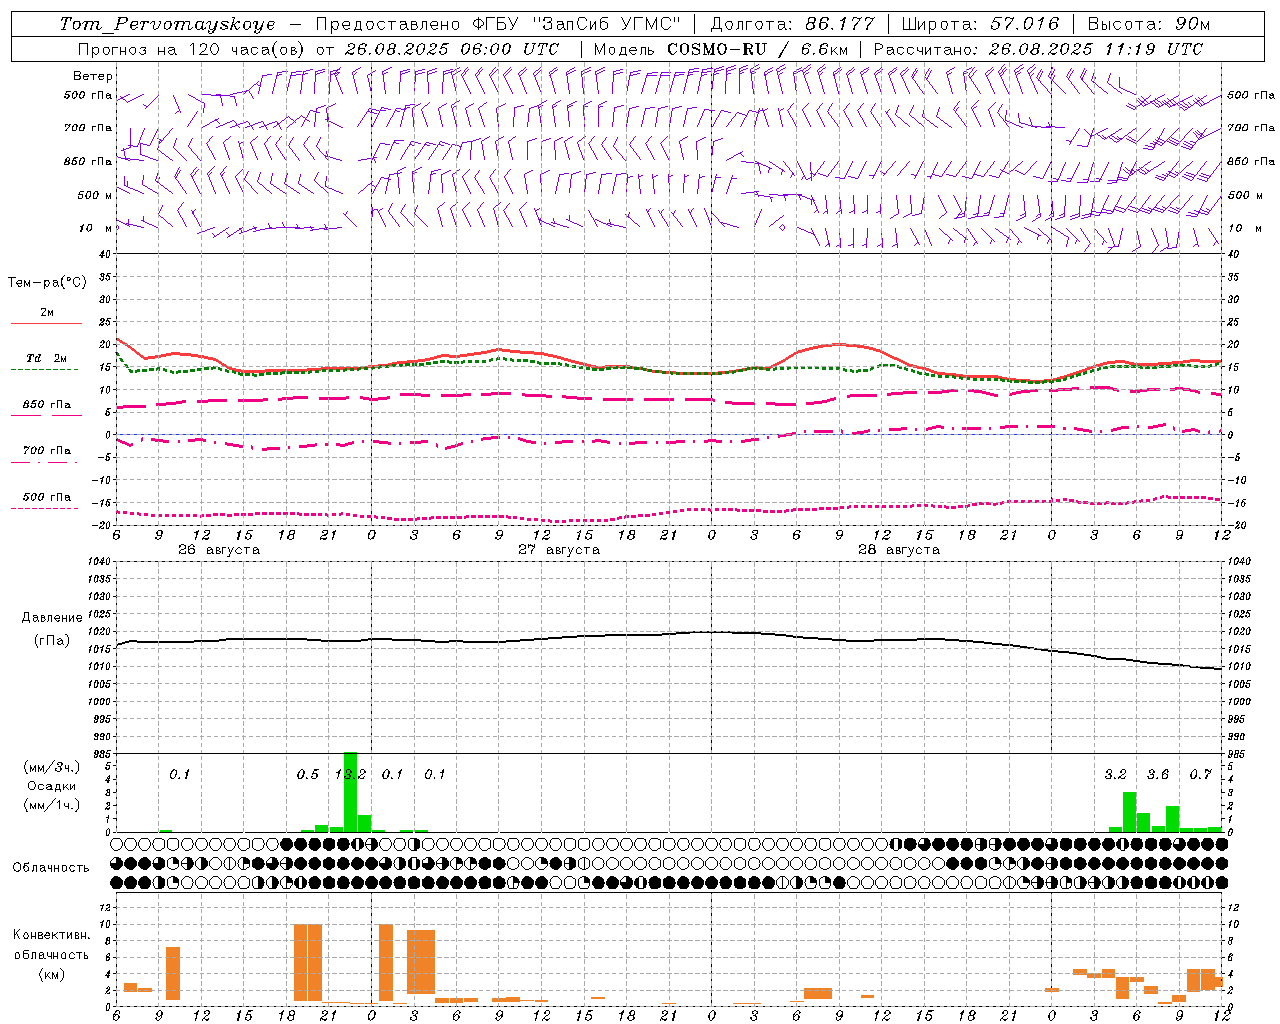Select the text "Долгота: 86.177"
Image resolution: width=1280 pixels, height=1024 pixels.
[x=792, y=24]
